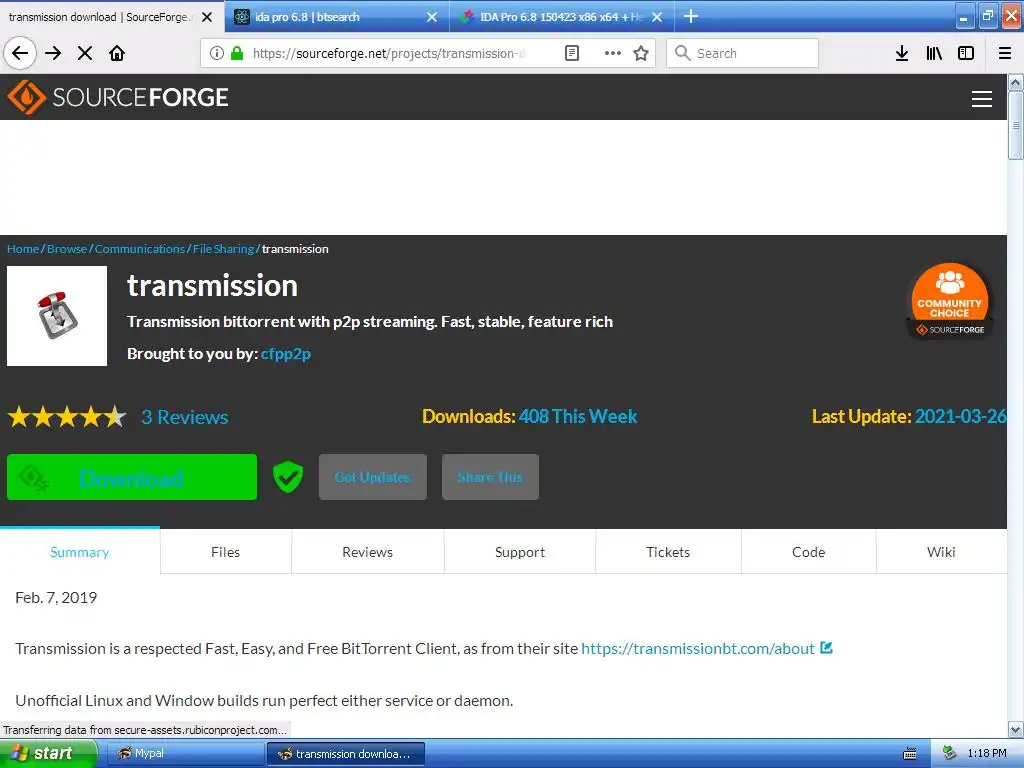The height and width of the screenshot is (768, 1024).
Task: Open page actions three-dots menu
Action: pyautogui.click(x=613, y=53)
